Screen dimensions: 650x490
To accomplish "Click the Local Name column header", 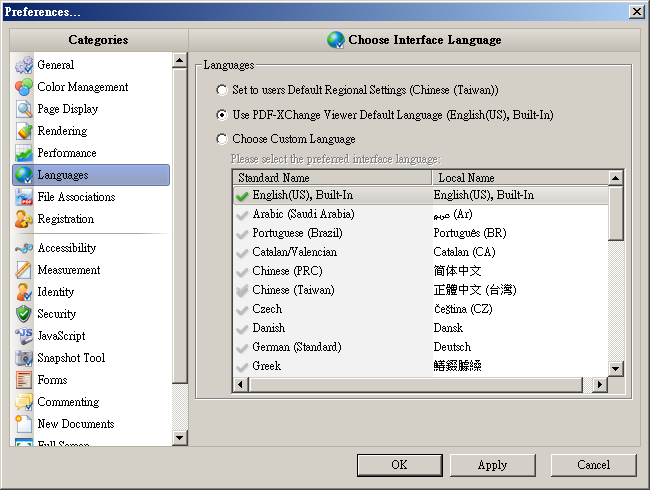I will coord(520,178).
